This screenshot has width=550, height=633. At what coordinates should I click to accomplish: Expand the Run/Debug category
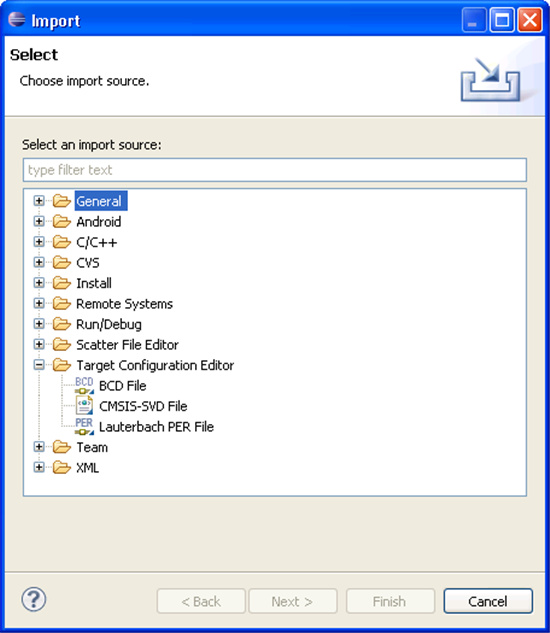[x=39, y=324]
